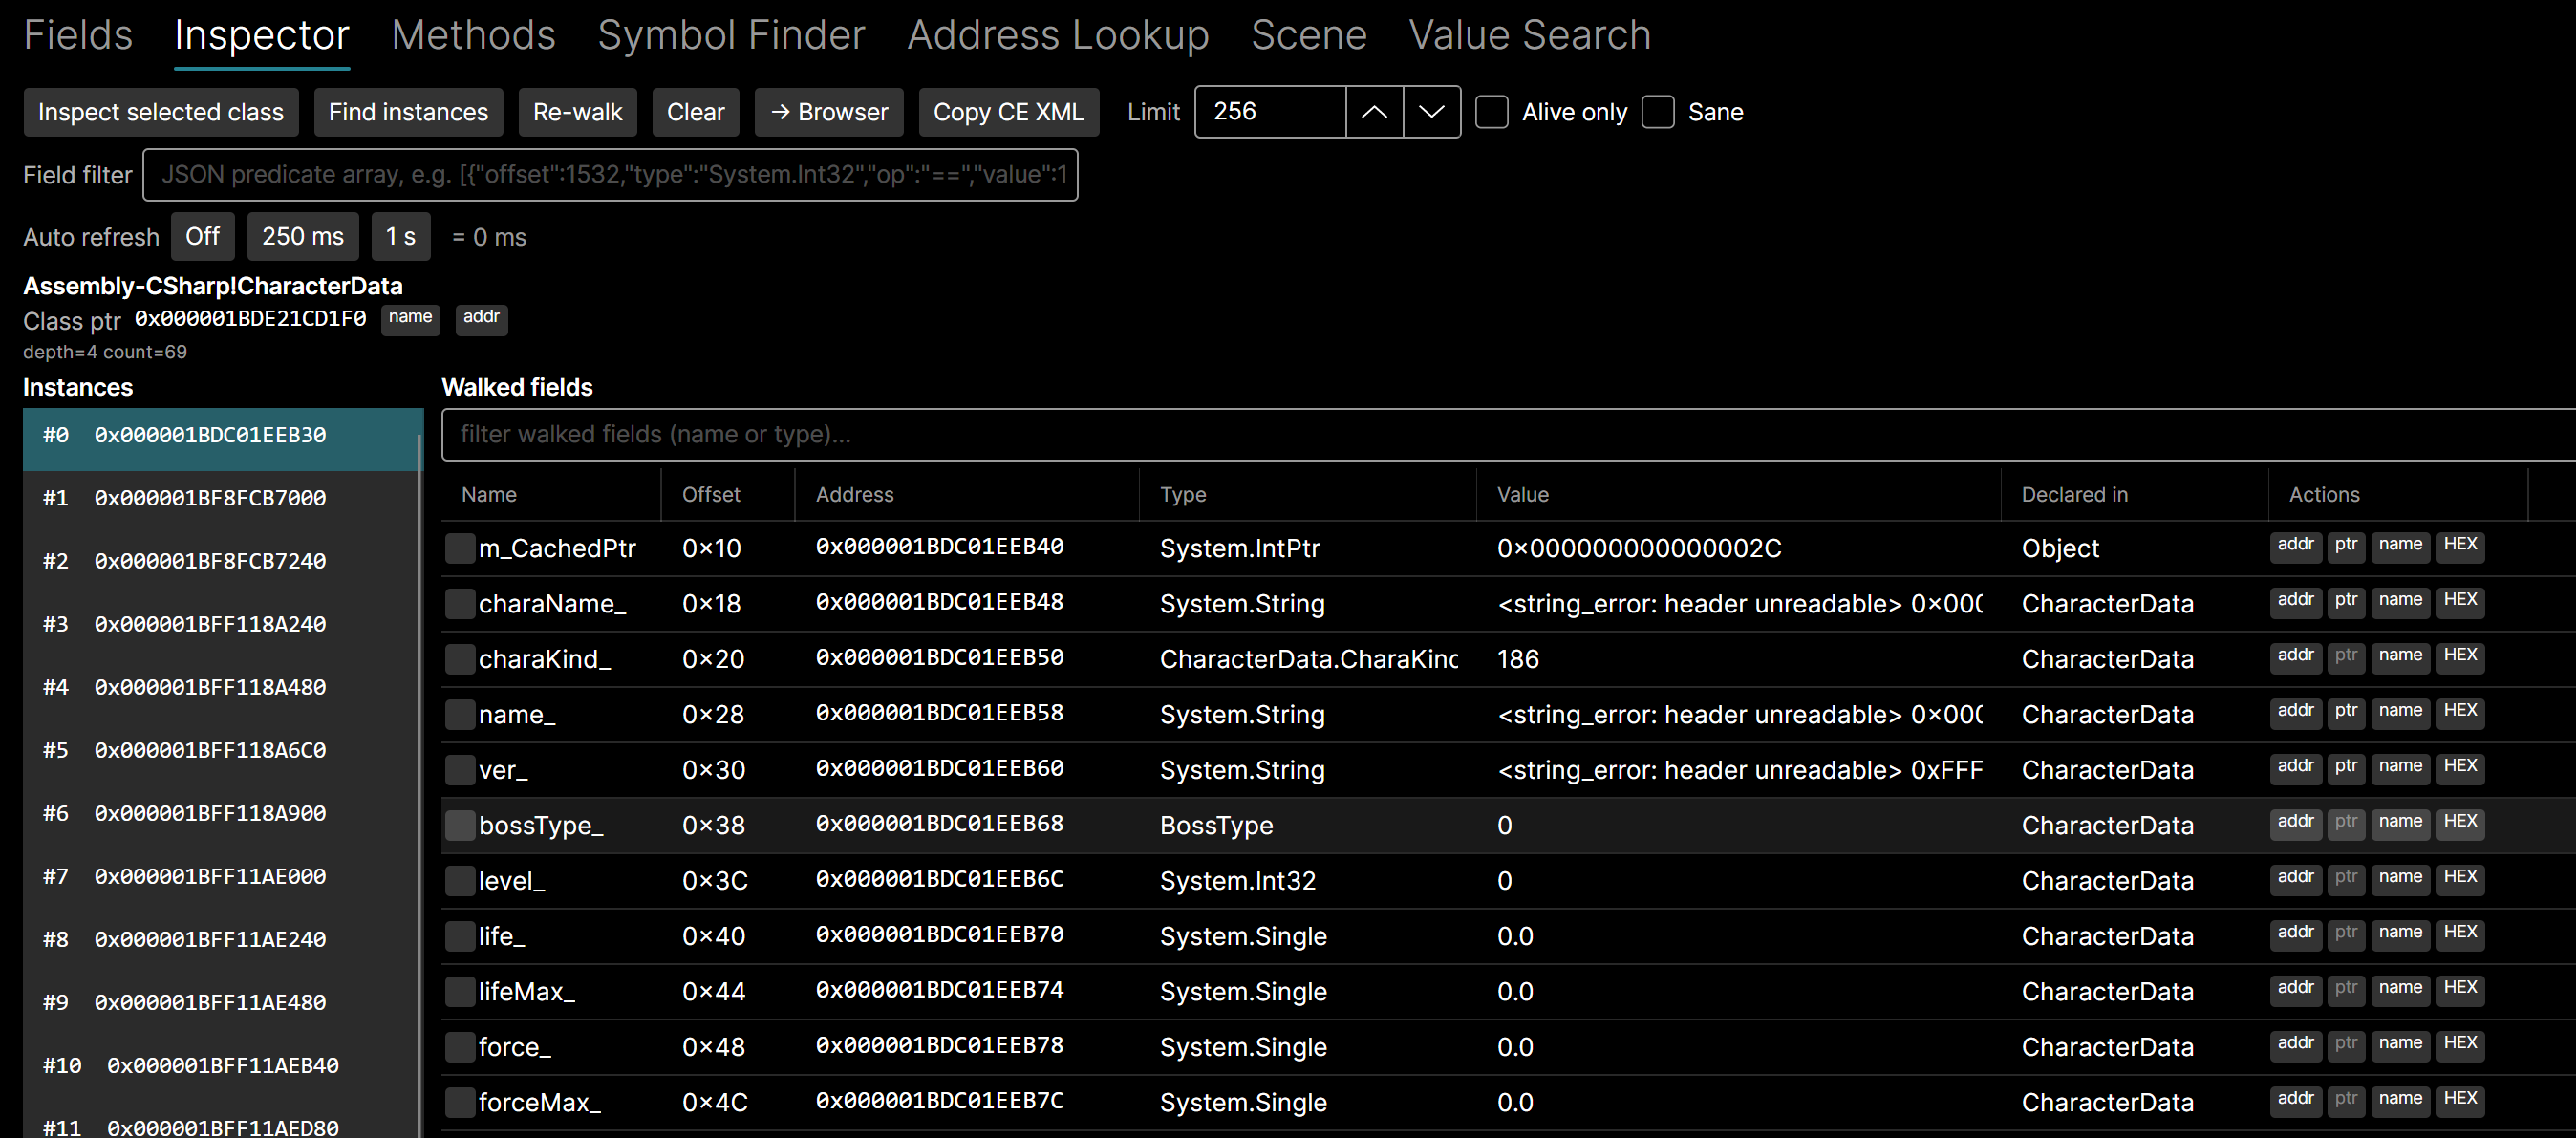Click m_CachedPtr value 0x000000000000002C
2576x1138 pixels.
tap(1639, 548)
